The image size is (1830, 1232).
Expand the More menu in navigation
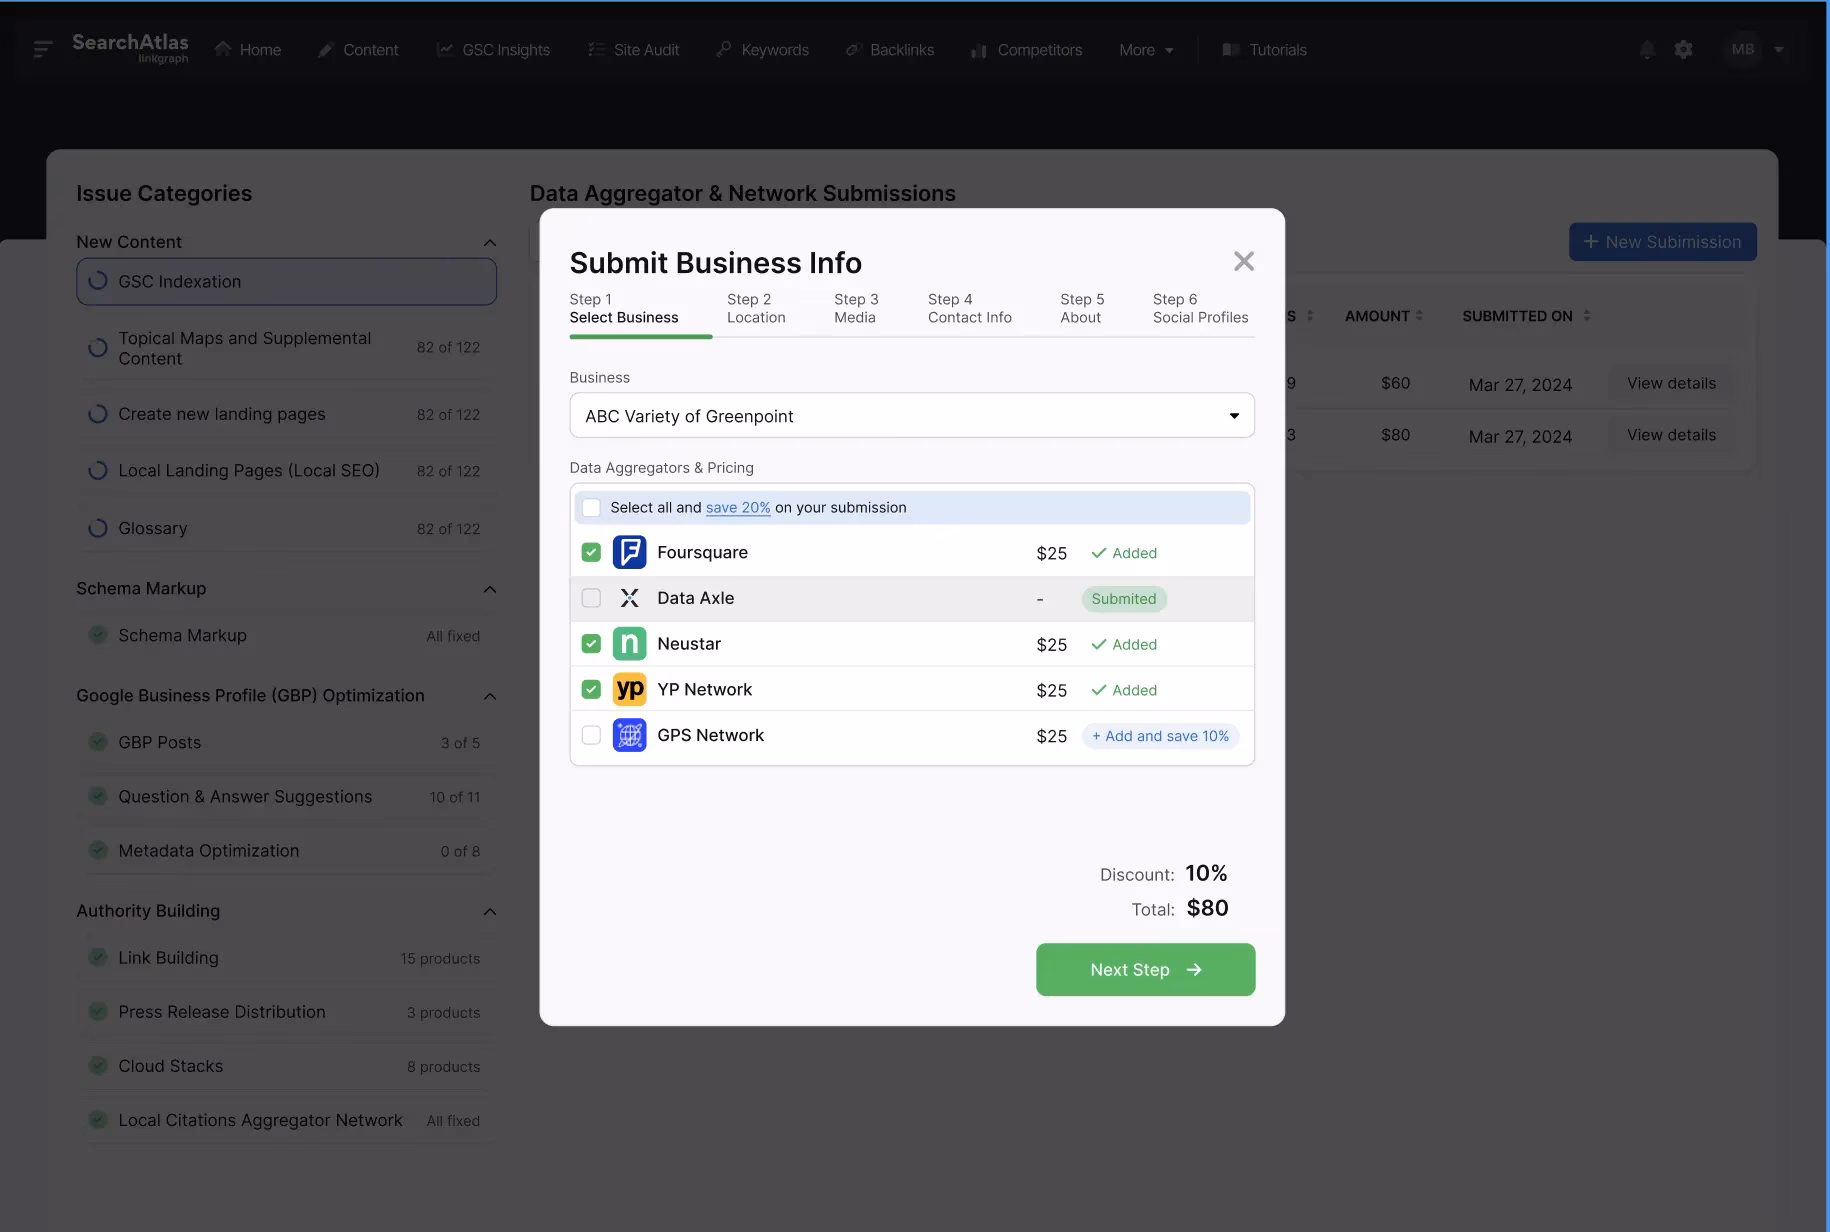click(1146, 50)
